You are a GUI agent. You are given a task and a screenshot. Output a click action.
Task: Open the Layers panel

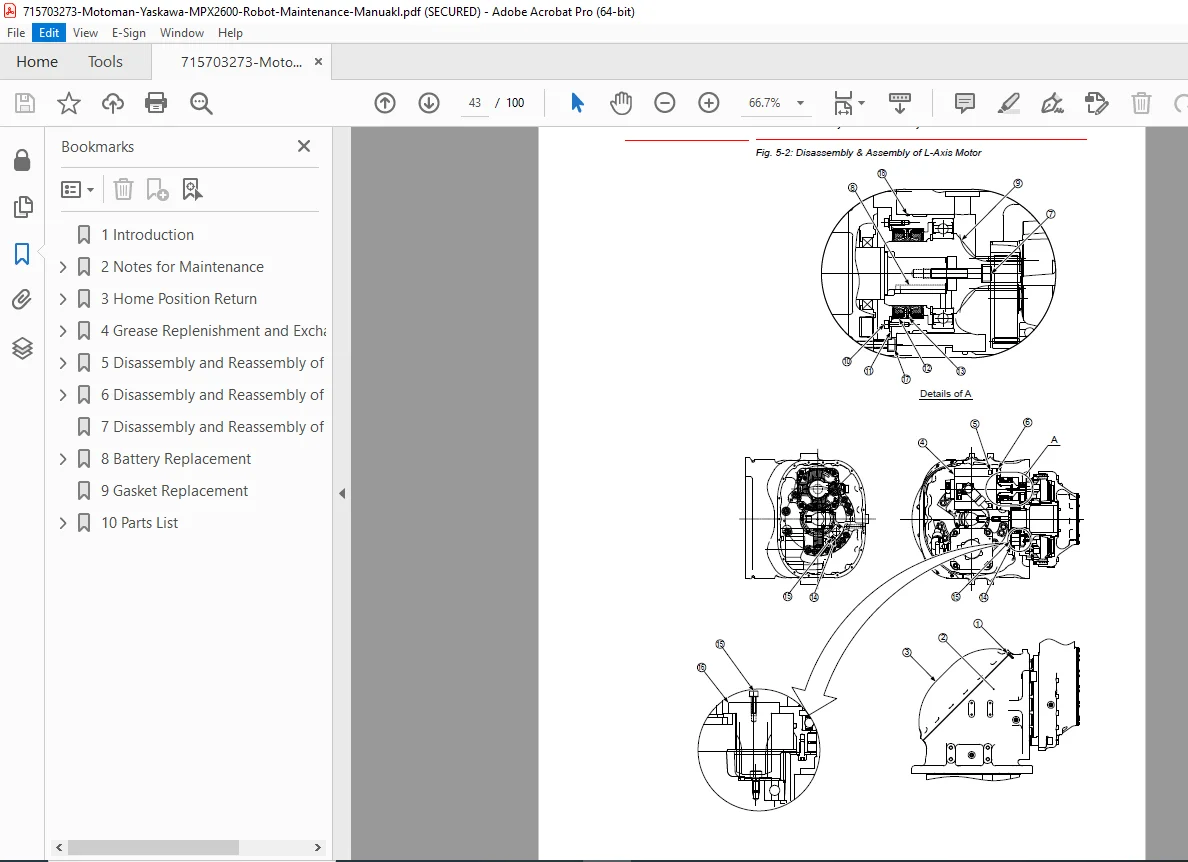pos(22,348)
